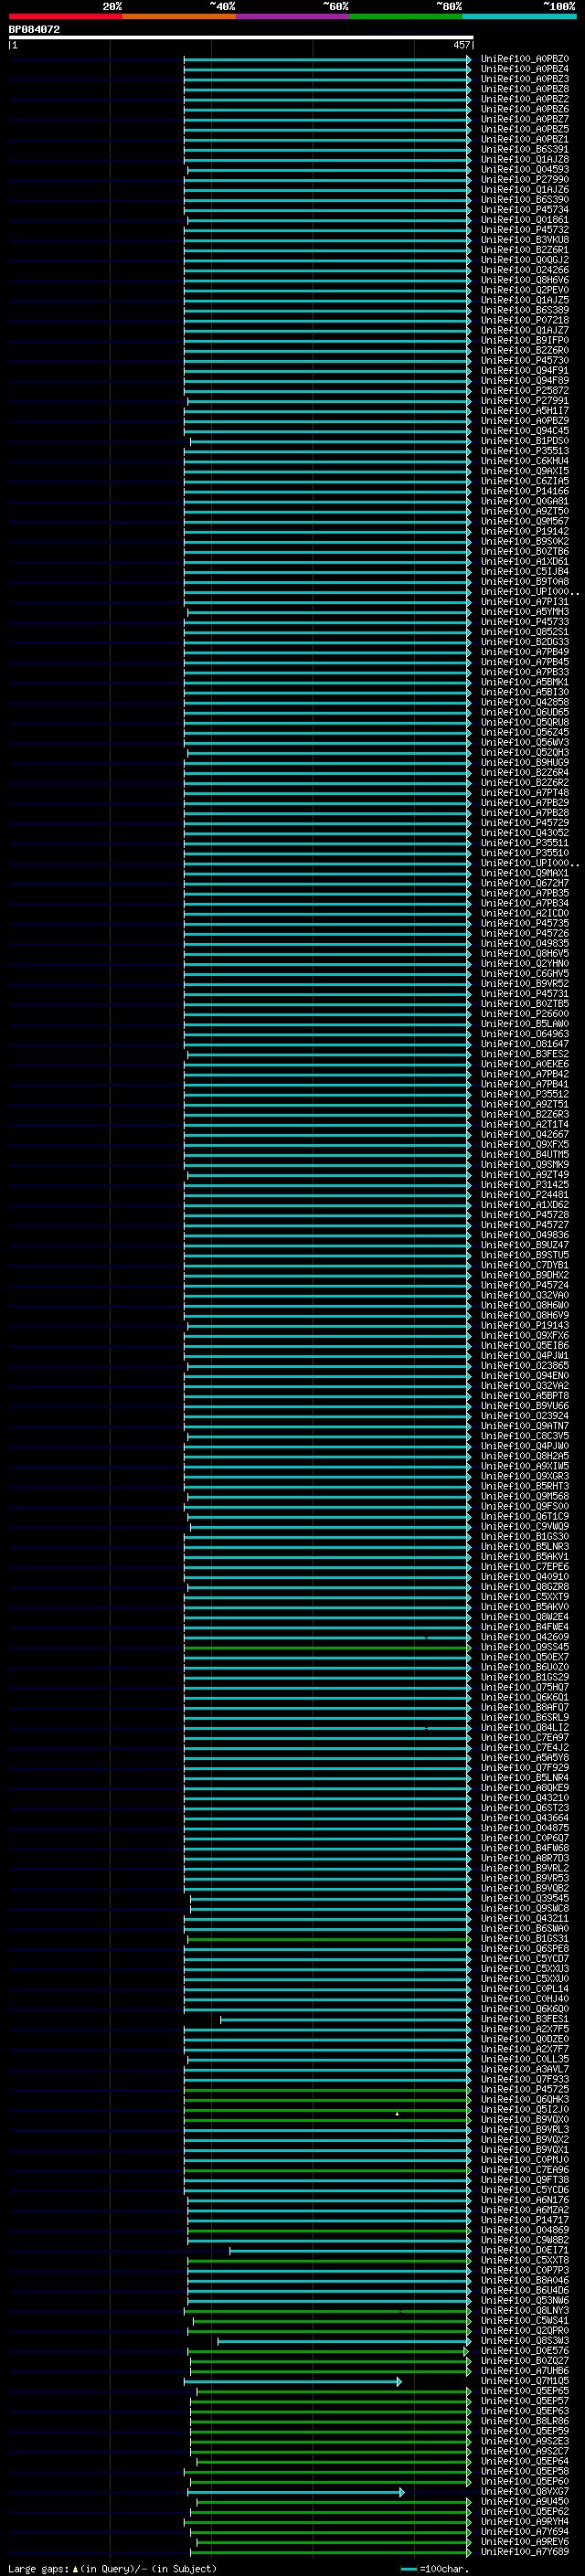Click the white query length bar
Screen dimensions: 585x2576
click(x=241, y=37)
